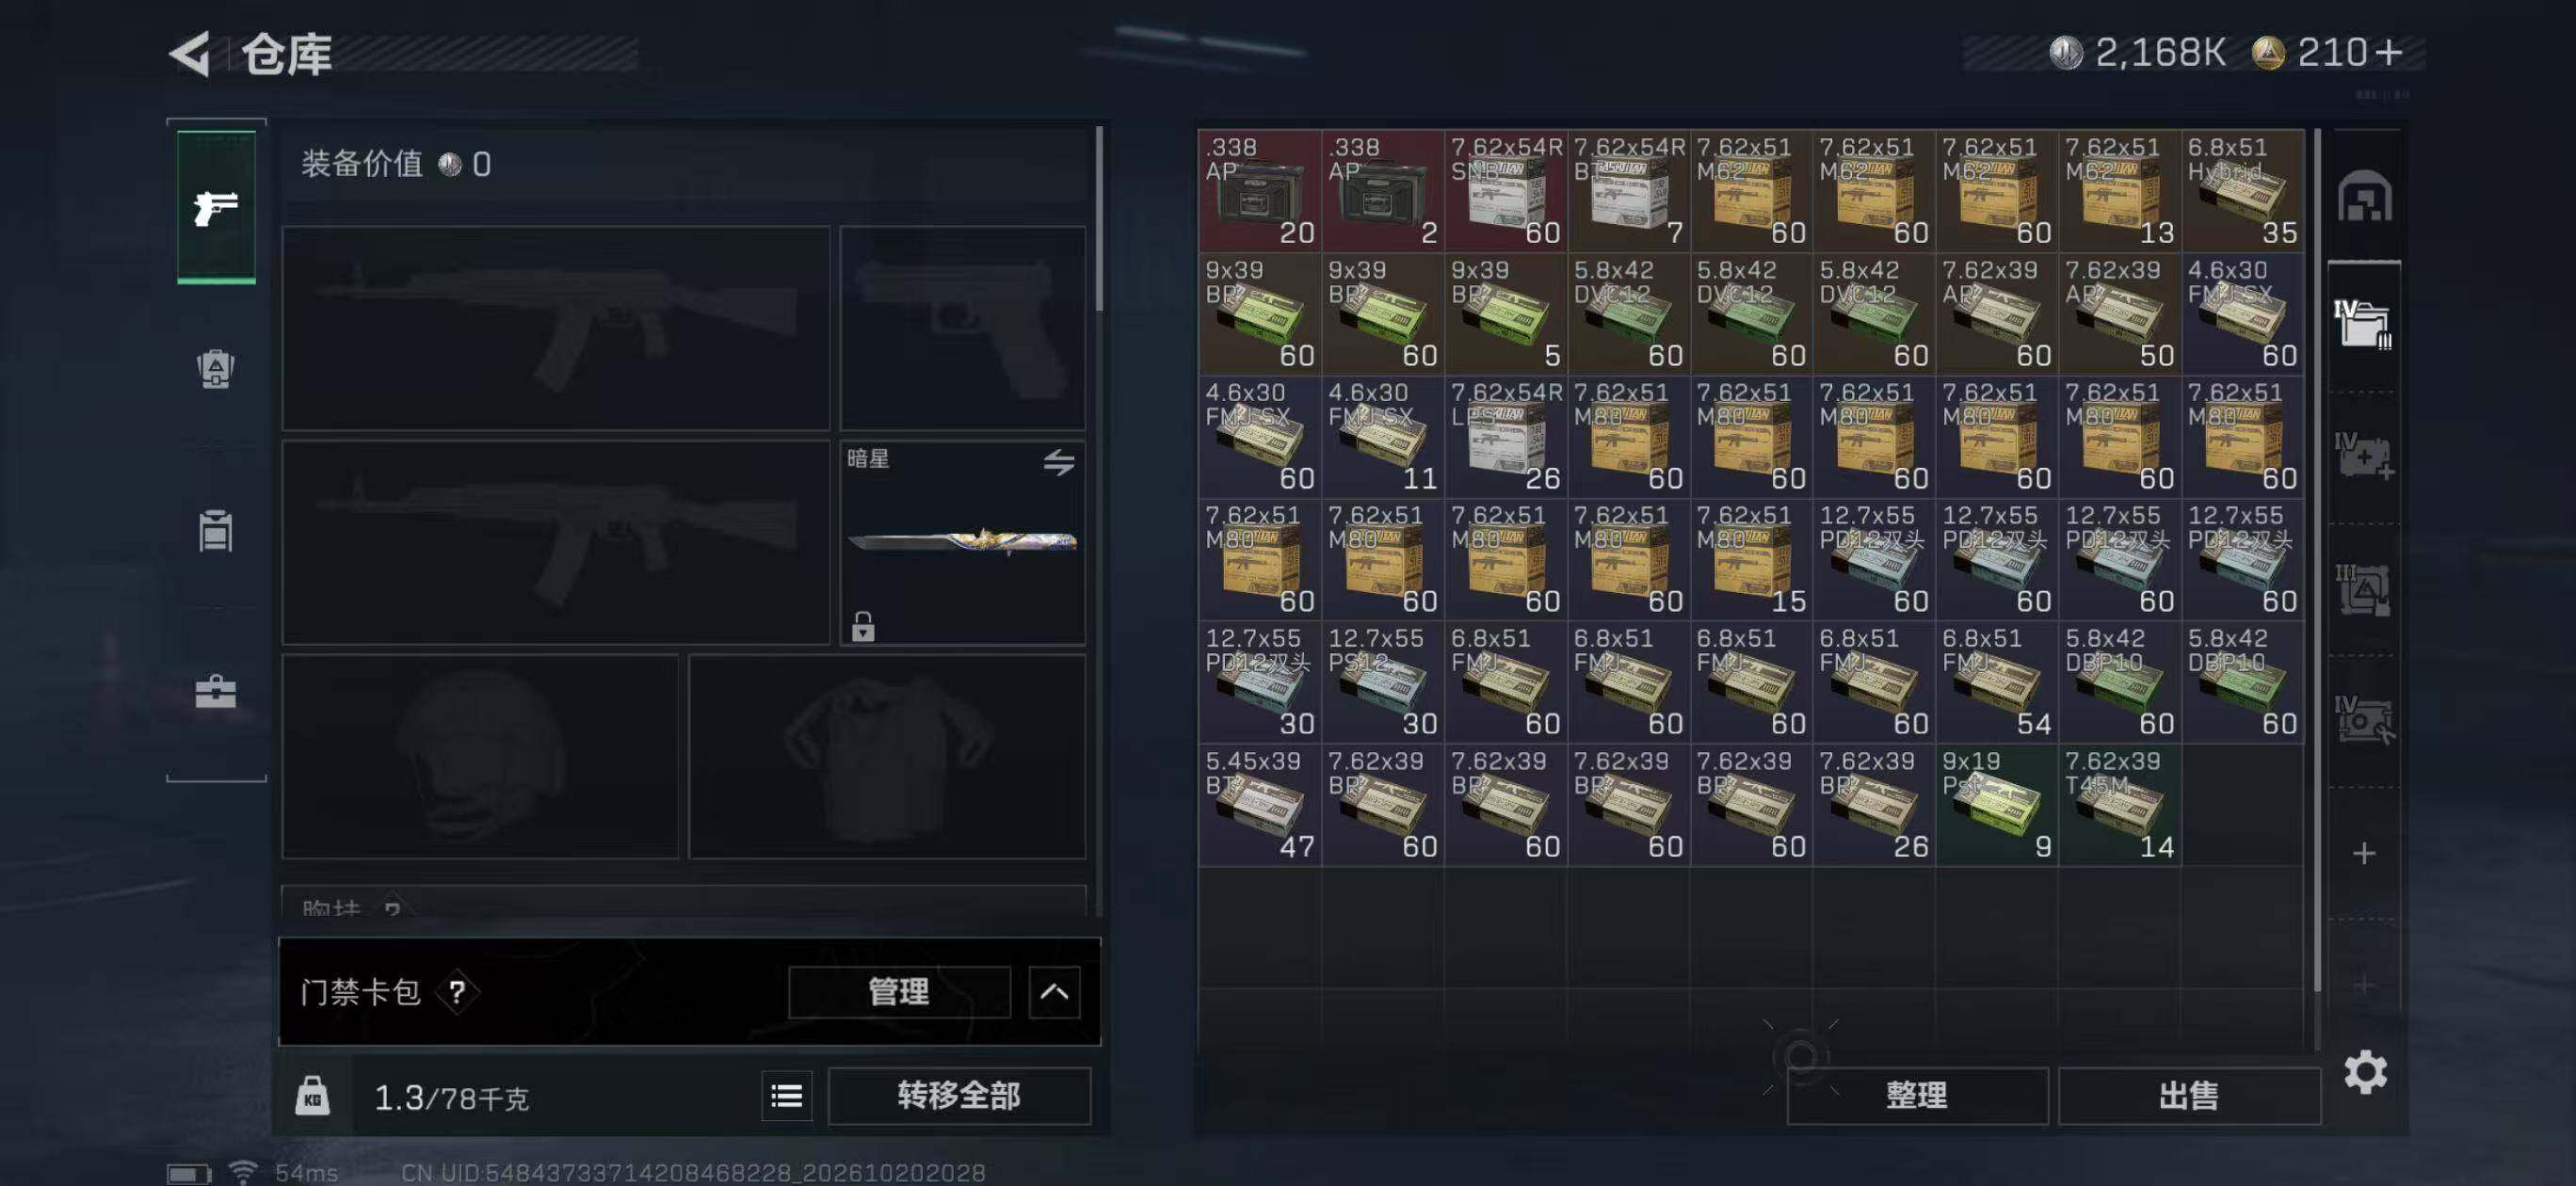Open the chest rig sidebar tab
Viewport: 2576px width, 1186px height.
(216, 531)
